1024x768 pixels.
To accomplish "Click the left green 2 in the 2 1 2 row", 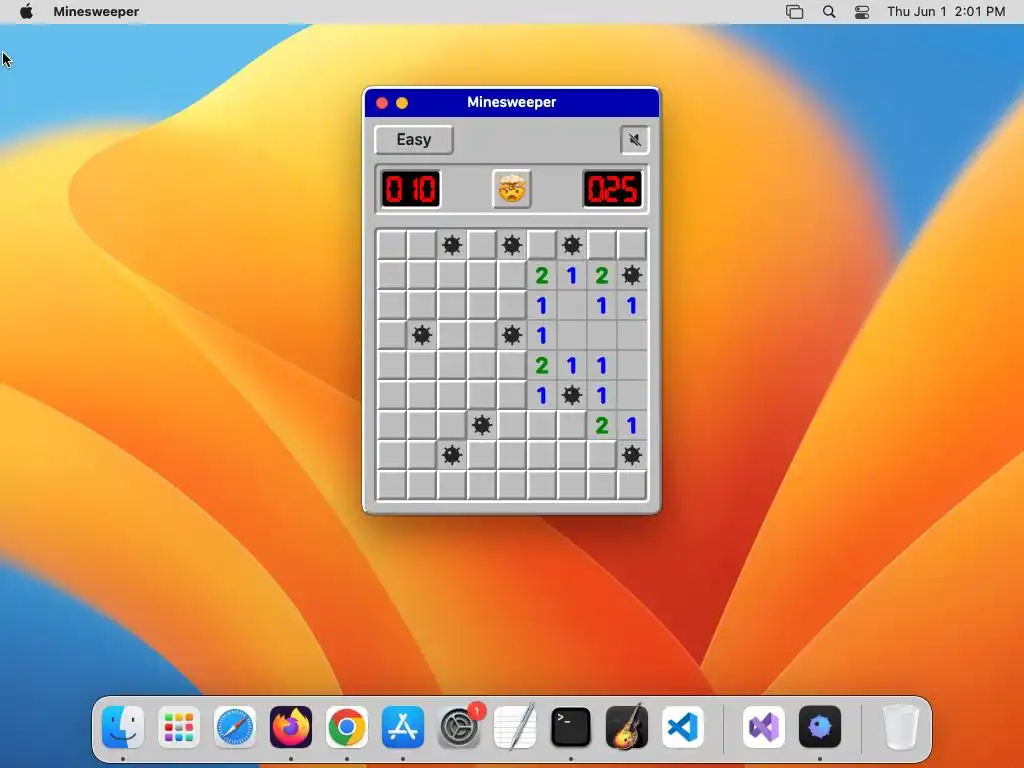I will 542,276.
